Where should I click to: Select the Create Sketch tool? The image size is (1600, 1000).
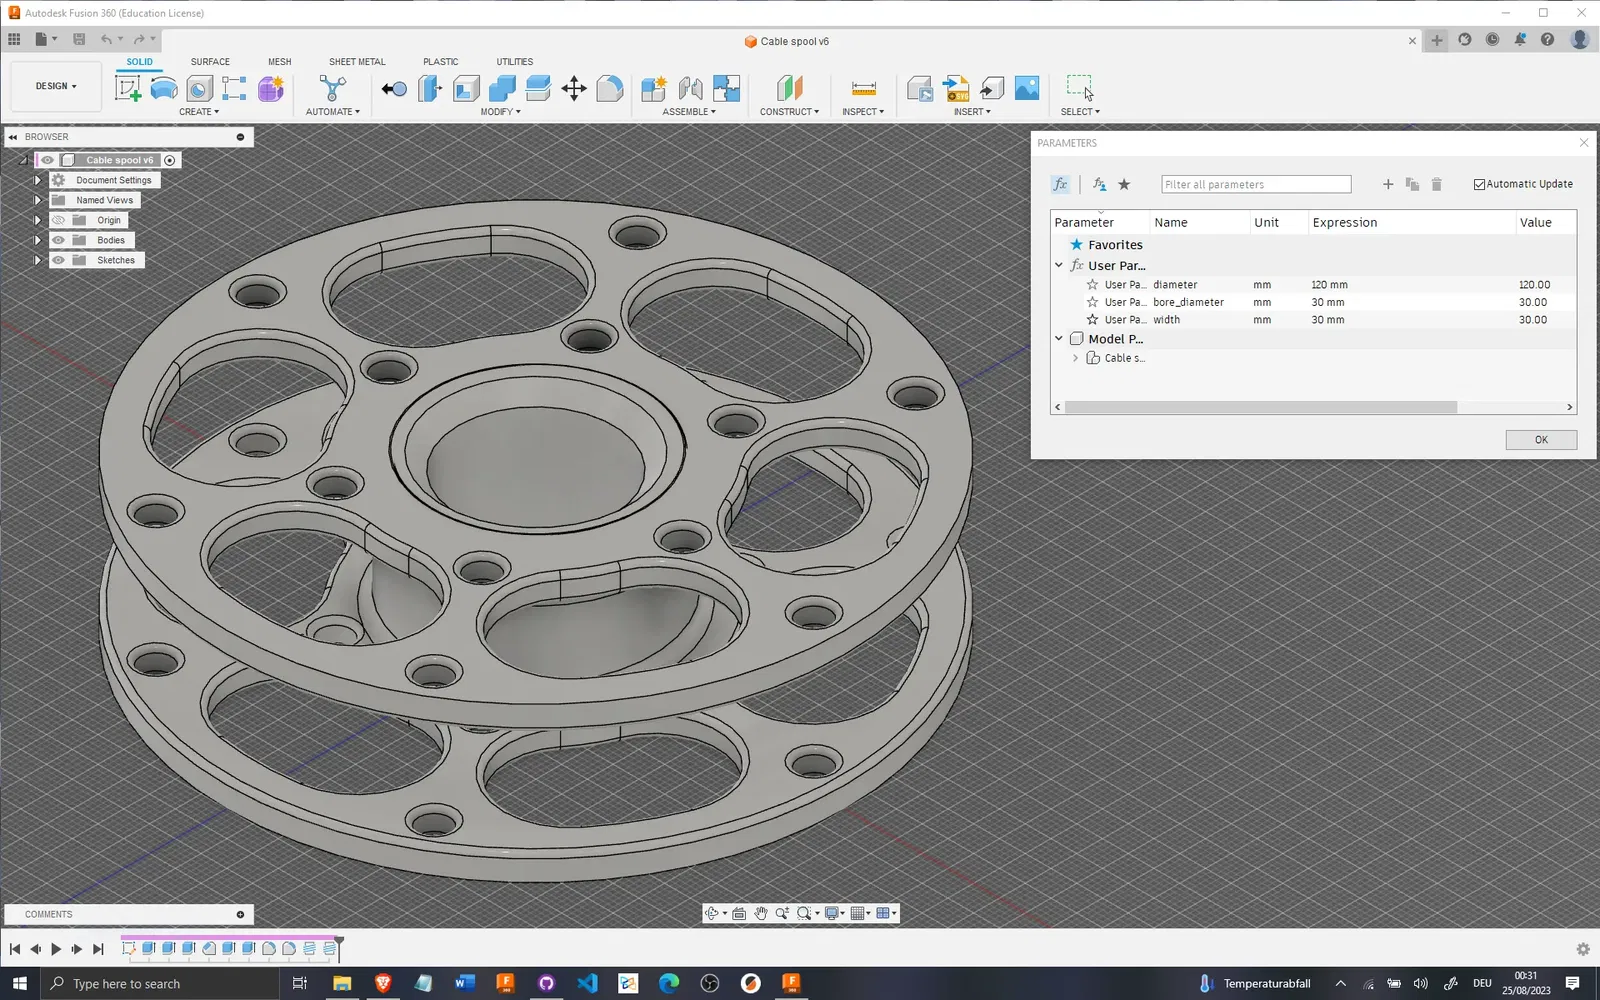click(128, 88)
